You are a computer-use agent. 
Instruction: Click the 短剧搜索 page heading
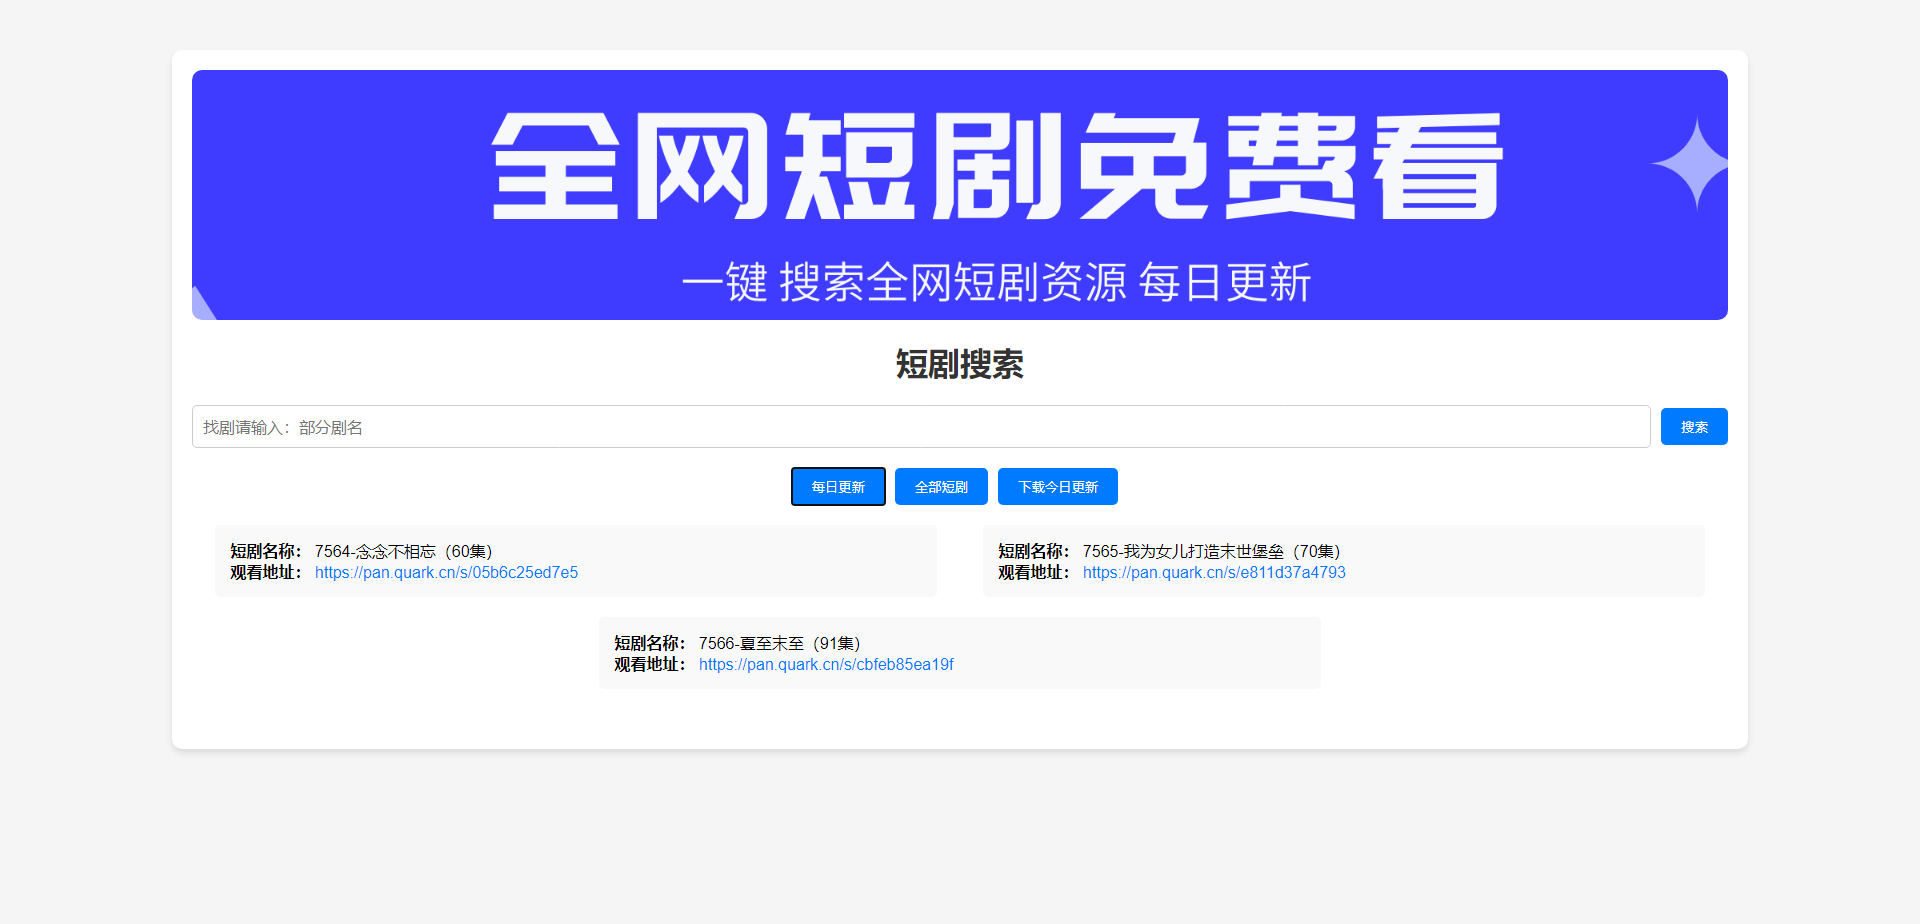click(x=959, y=364)
